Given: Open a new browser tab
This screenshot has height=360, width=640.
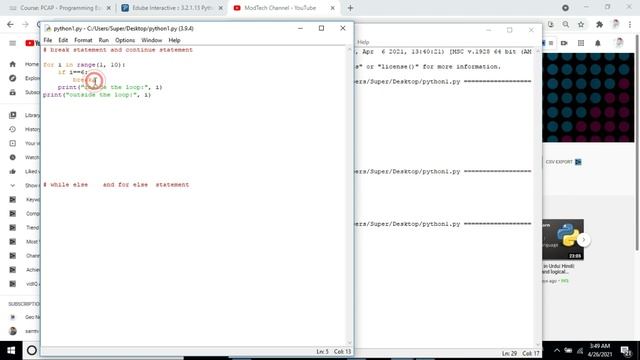Looking at the screenshot, I should pos(350,8).
